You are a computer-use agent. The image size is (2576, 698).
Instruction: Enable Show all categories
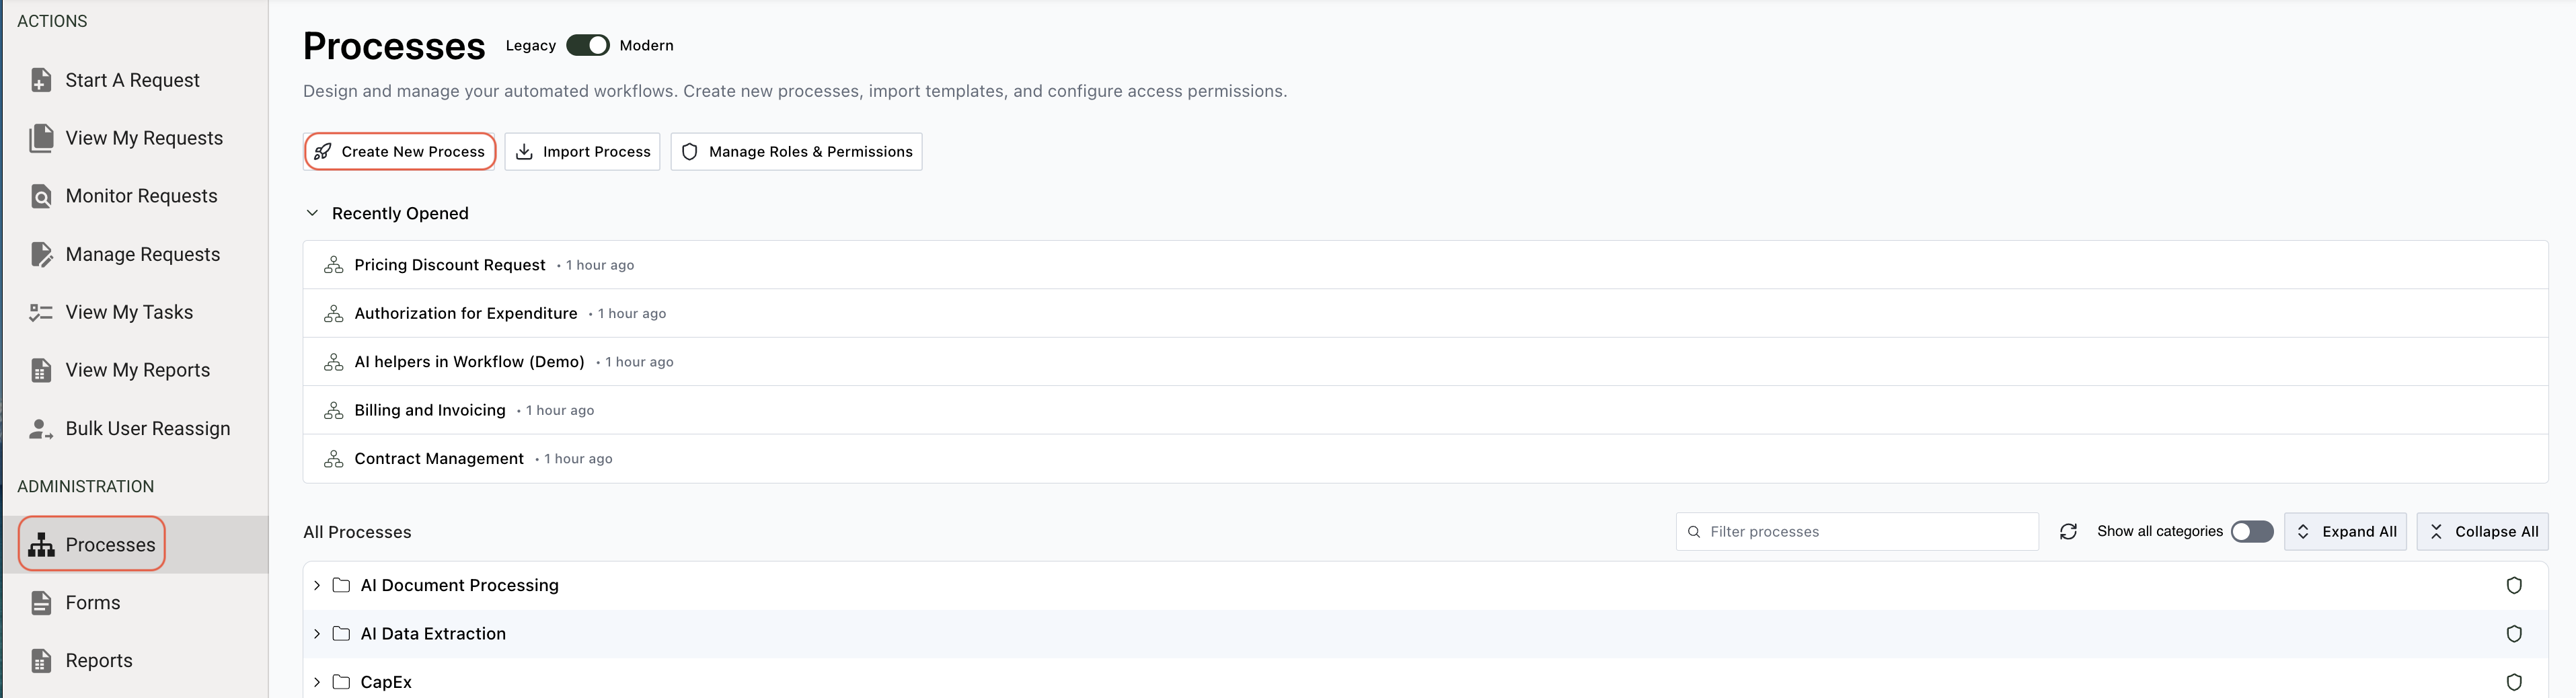pyautogui.click(x=2251, y=531)
